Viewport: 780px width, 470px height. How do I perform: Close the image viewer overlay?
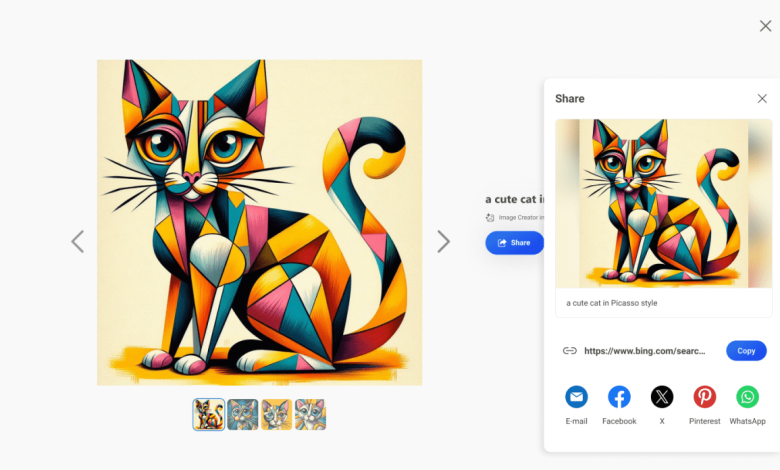(x=765, y=26)
